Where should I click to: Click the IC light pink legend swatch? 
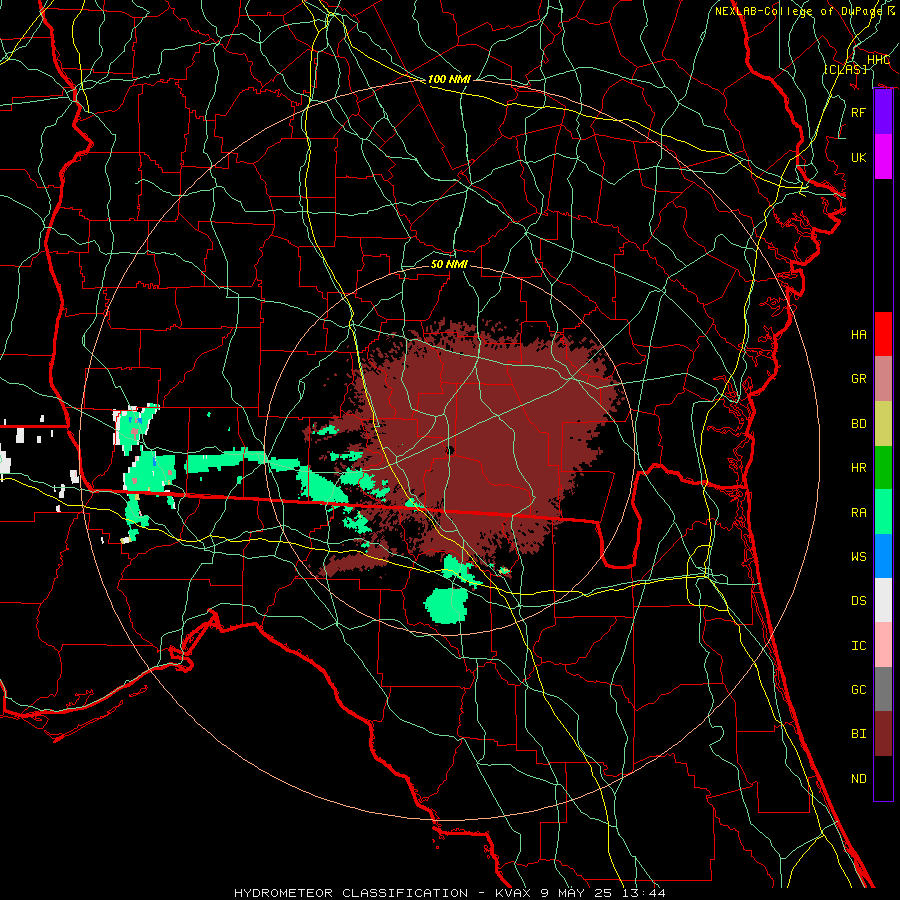(882, 645)
